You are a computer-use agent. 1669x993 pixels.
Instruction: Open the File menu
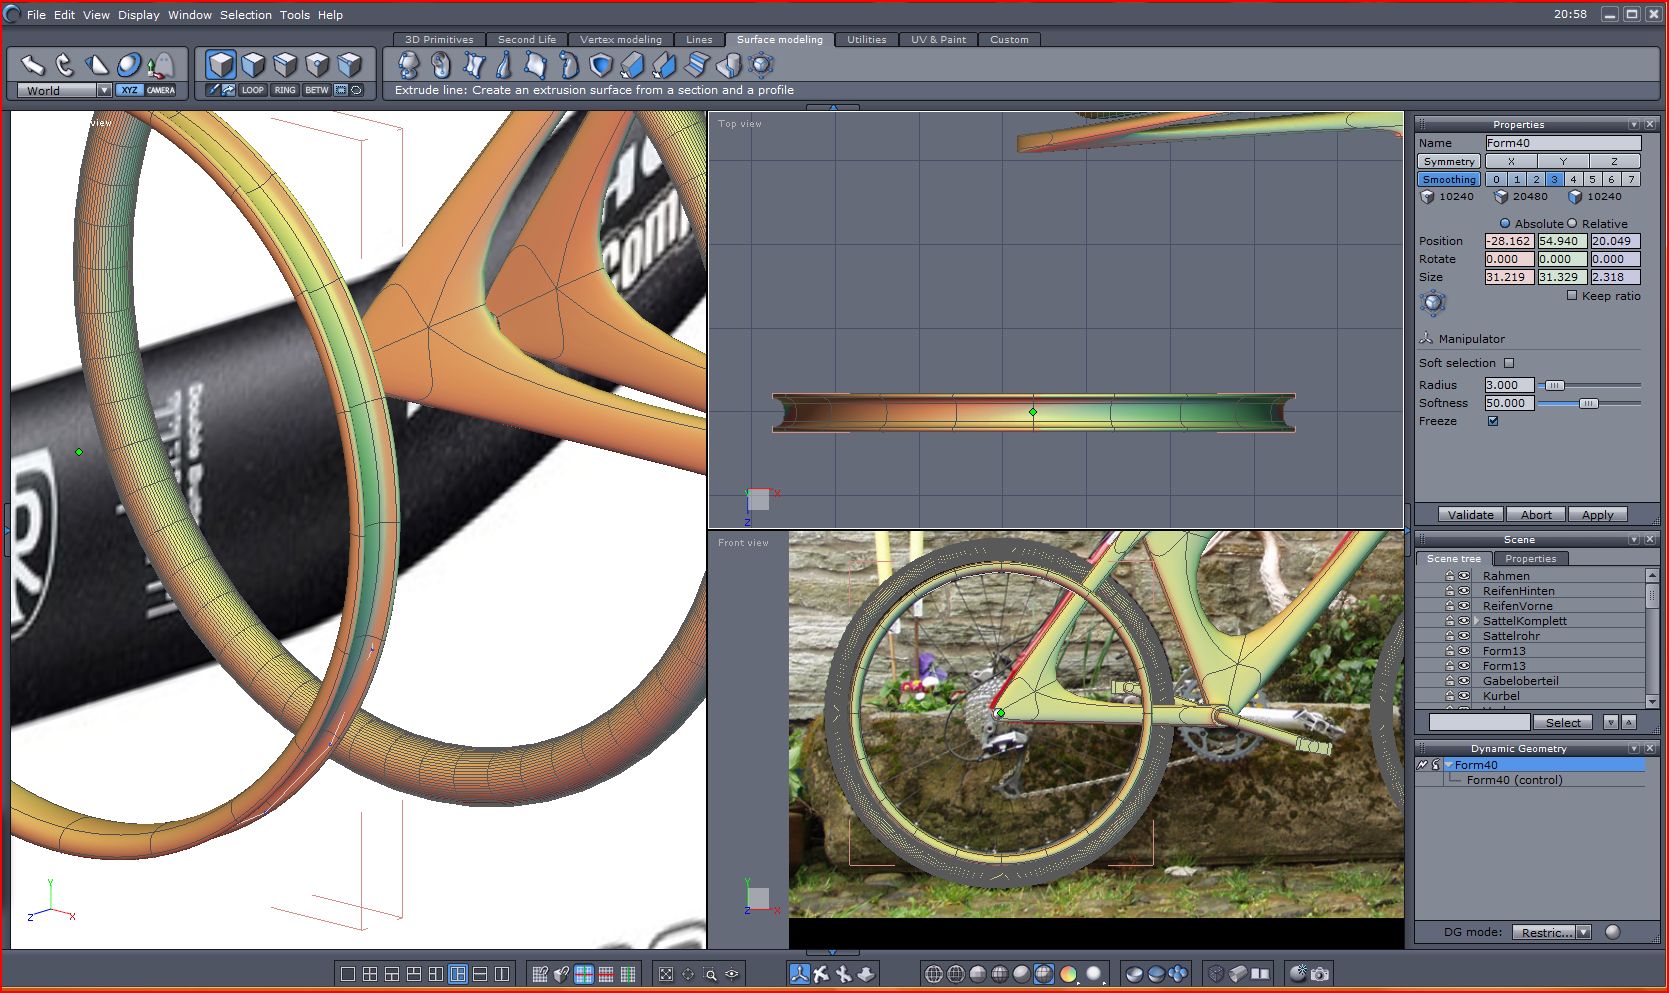(36, 15)
